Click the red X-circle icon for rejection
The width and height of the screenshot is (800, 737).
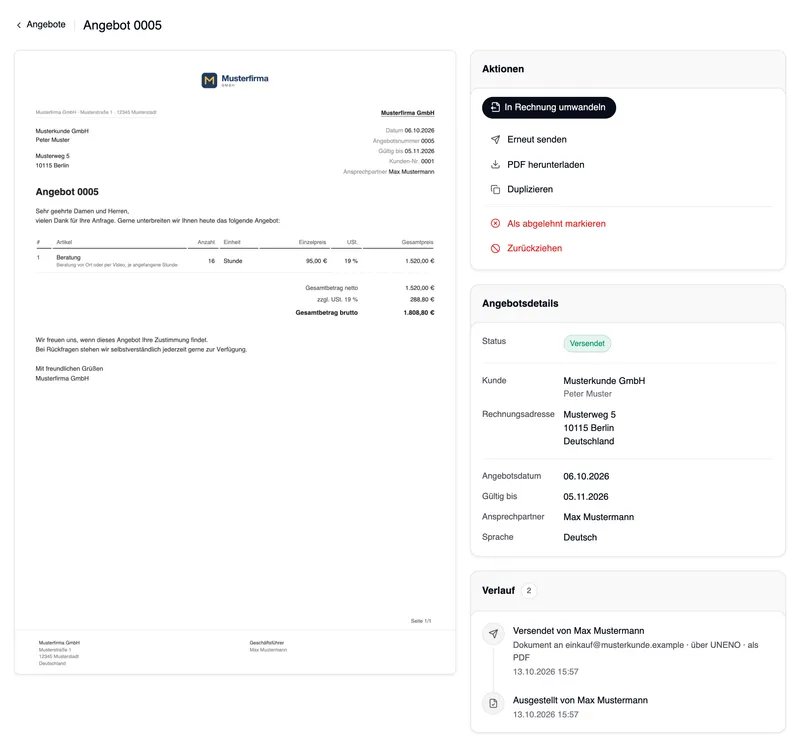coord(495,223)
